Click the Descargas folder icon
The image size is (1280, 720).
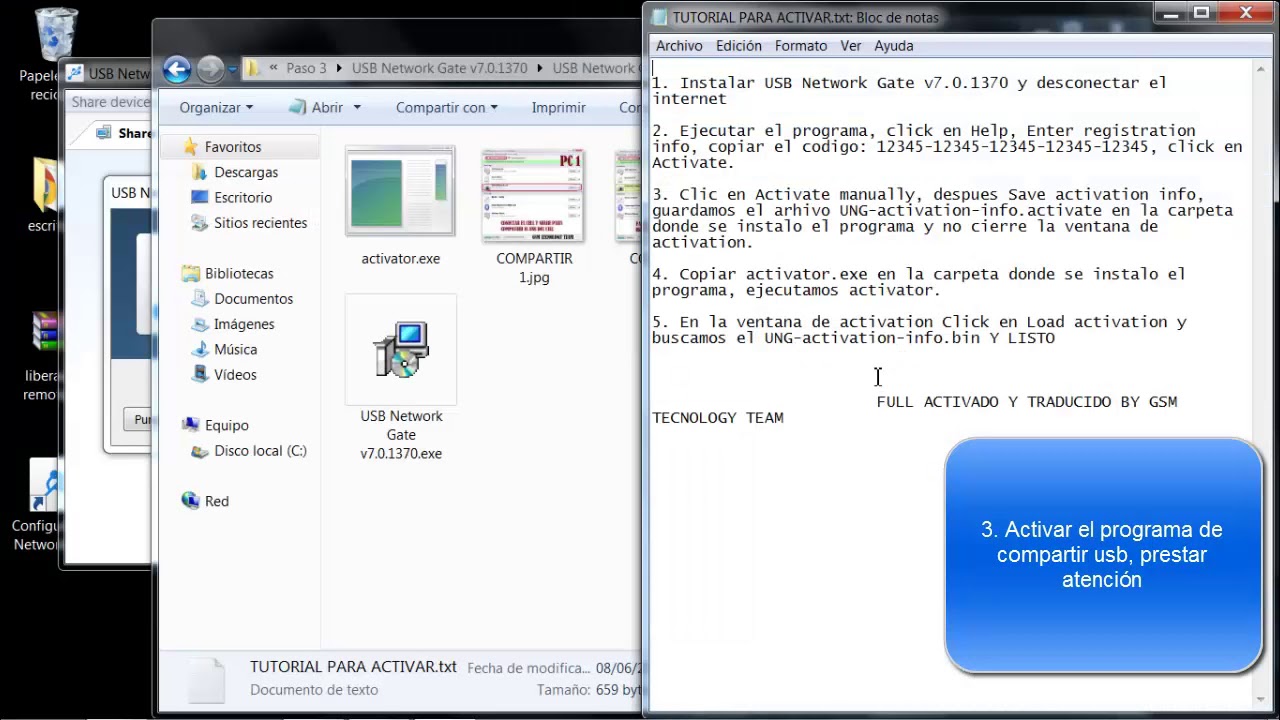click(x=199, y=172)
